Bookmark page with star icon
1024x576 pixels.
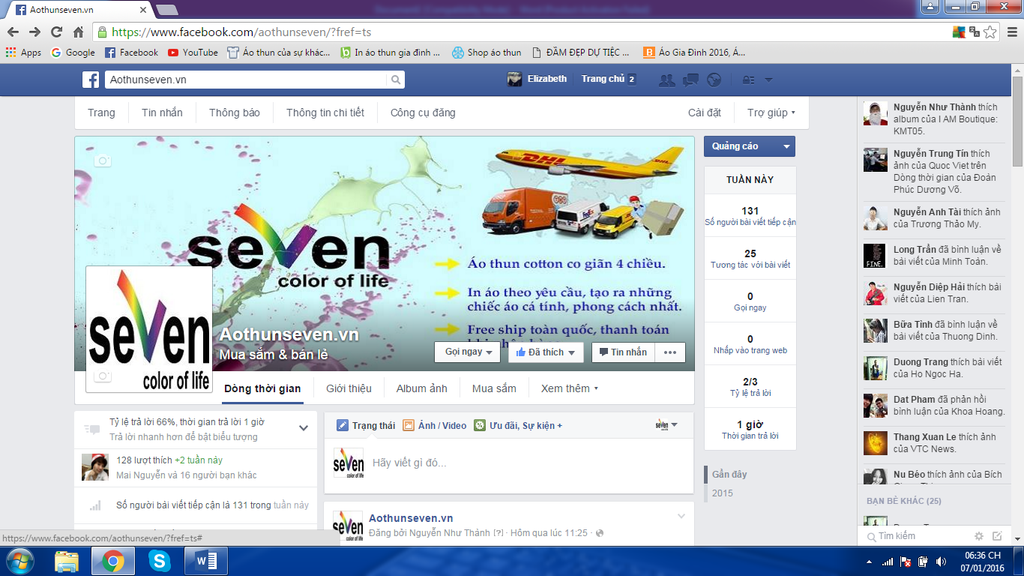[990, 32]
